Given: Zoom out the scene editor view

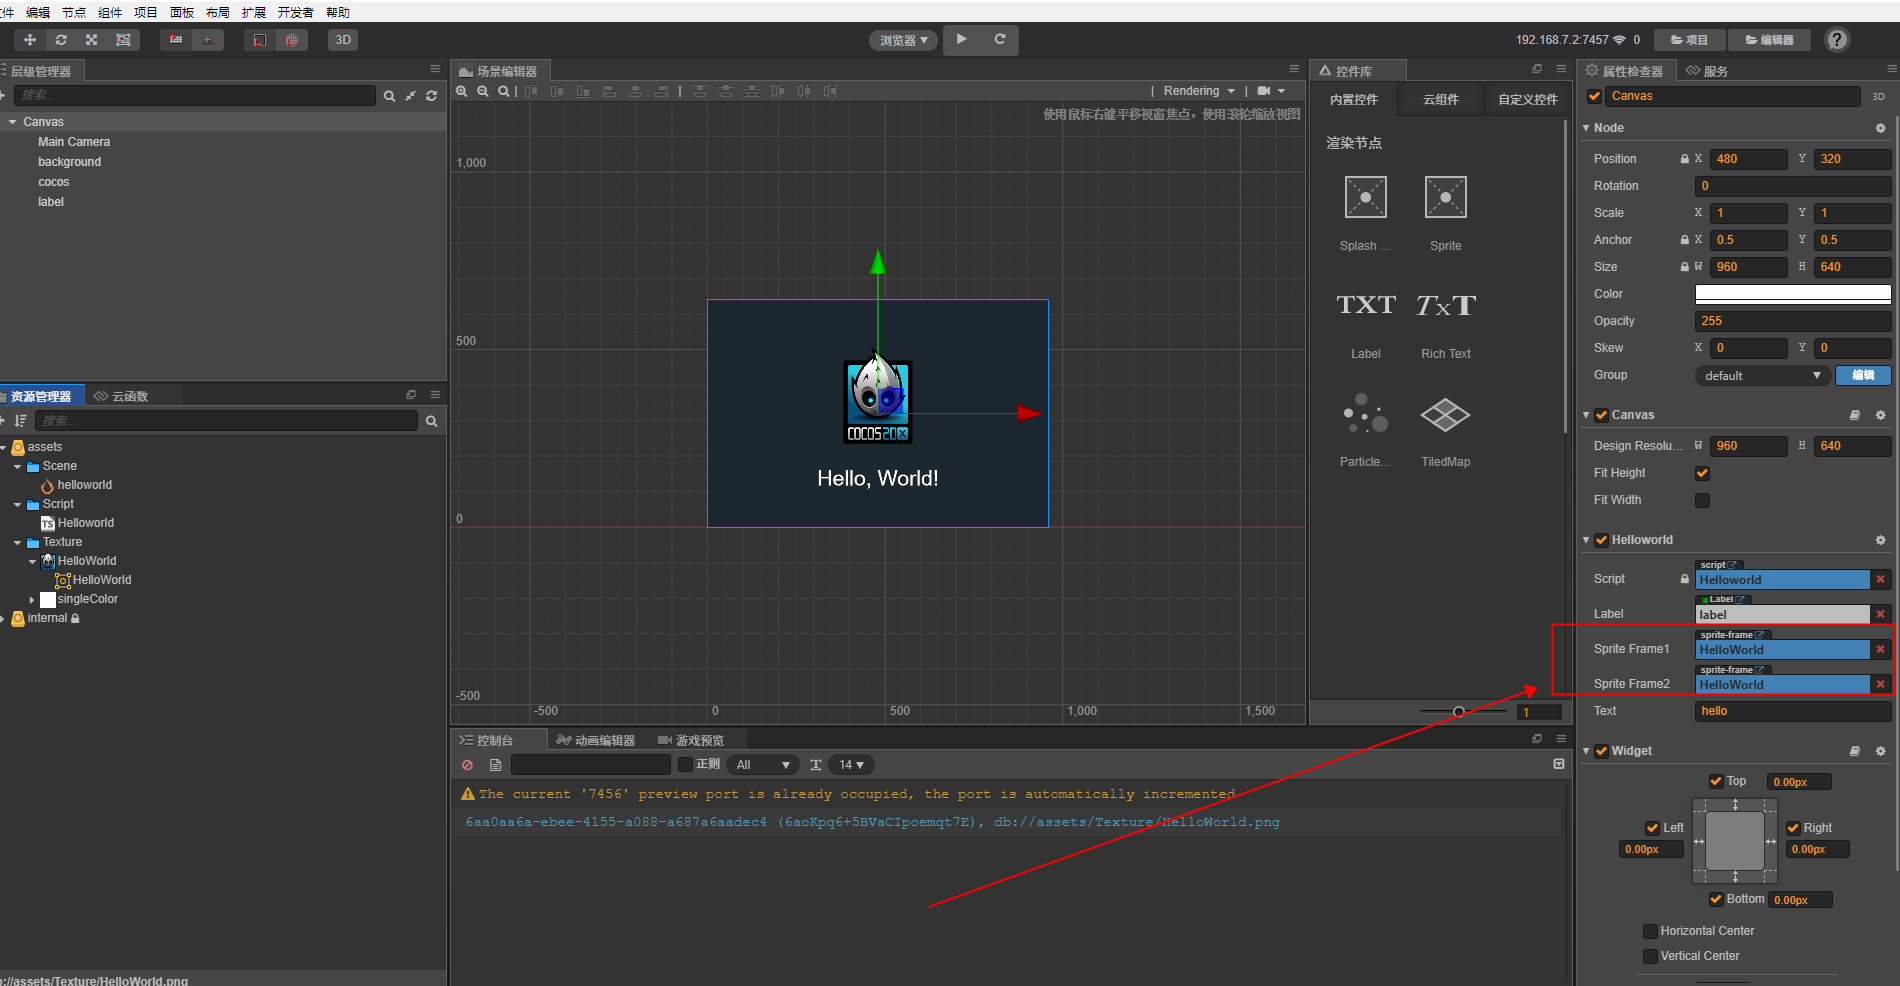Looking at the screenshot, I should 483,91.
